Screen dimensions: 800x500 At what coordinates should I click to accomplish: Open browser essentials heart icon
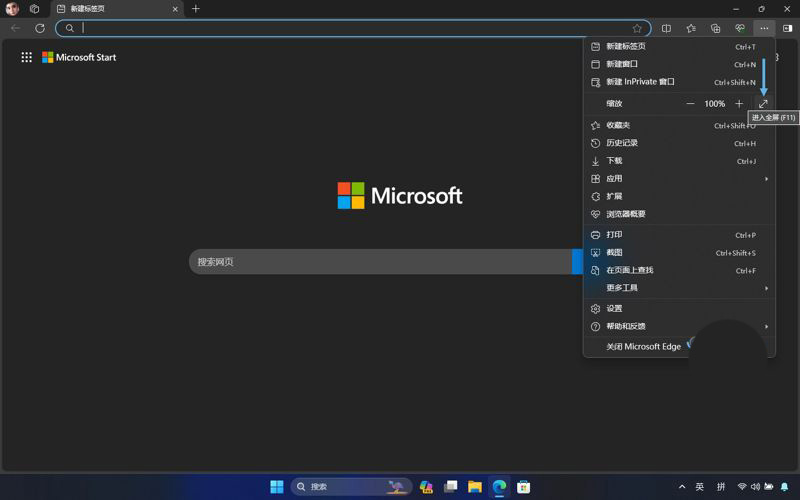pyautogui.click(x=740, y=29)
